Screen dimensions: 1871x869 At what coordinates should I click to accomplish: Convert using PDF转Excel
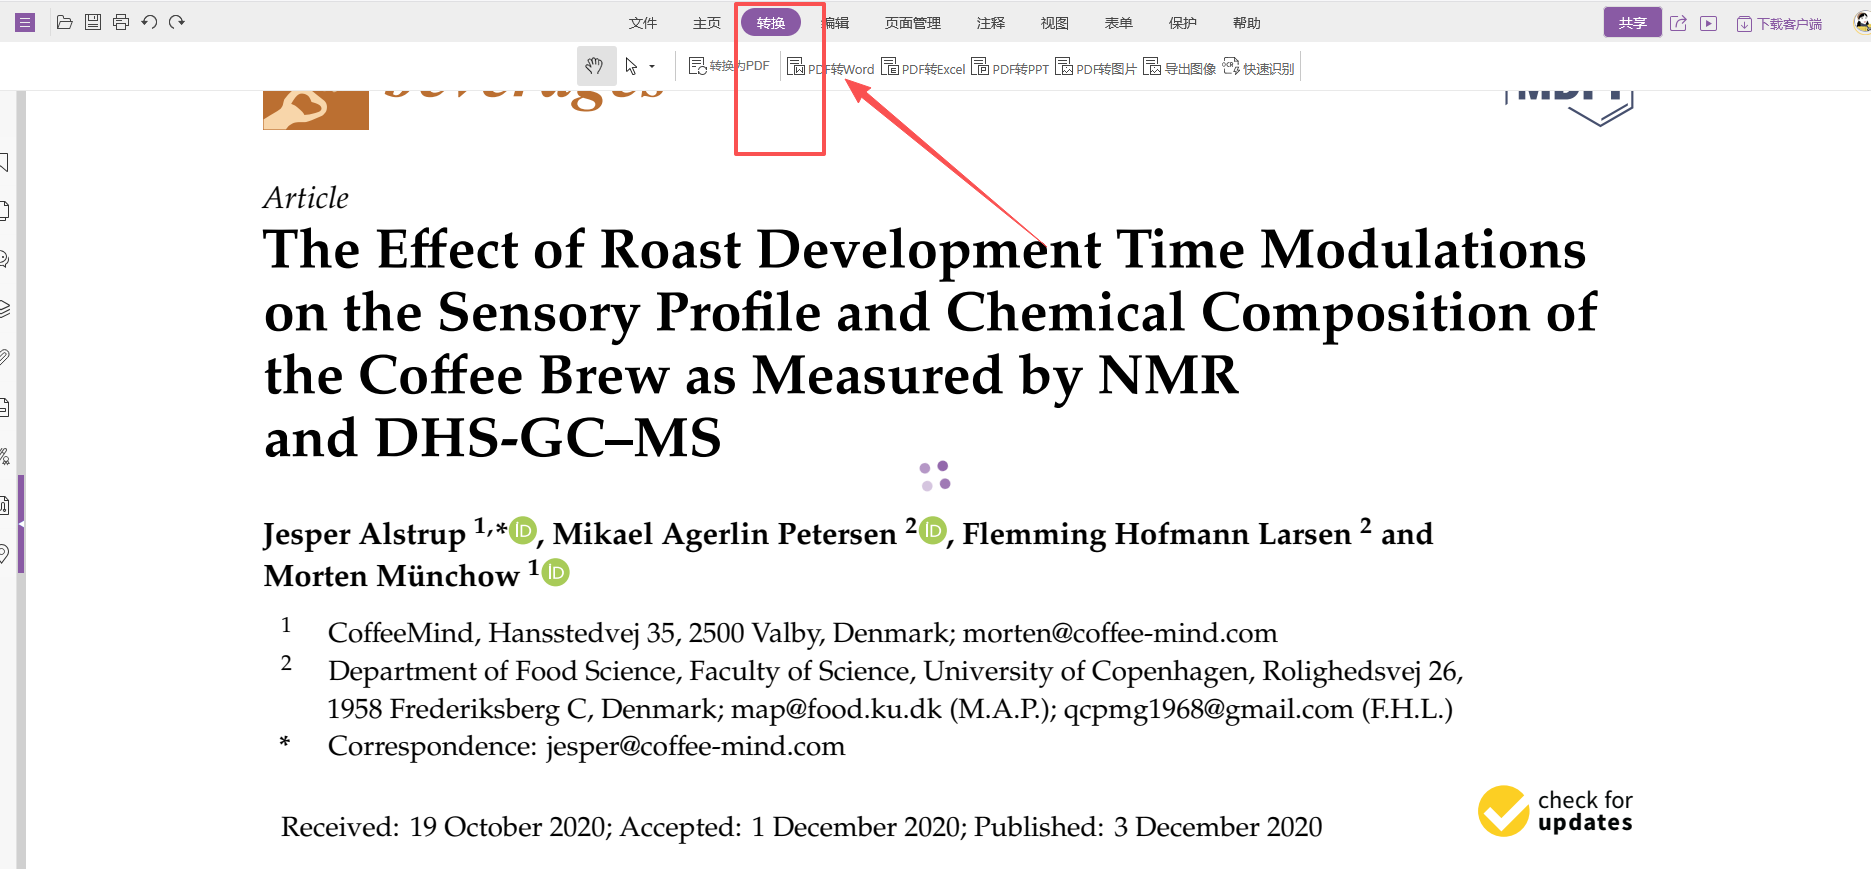coord(923,68)
